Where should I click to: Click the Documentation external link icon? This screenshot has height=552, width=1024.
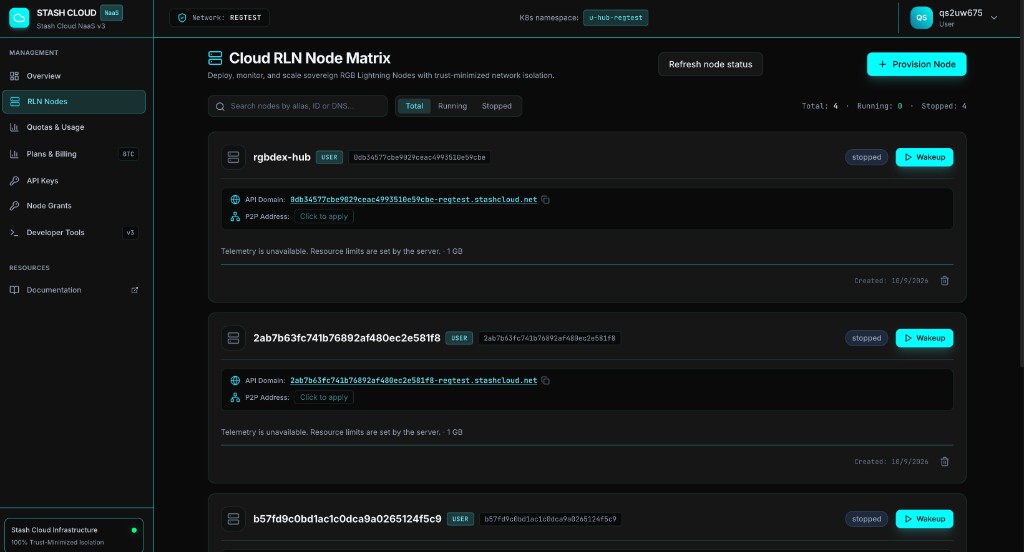click(x=135, y=290)
